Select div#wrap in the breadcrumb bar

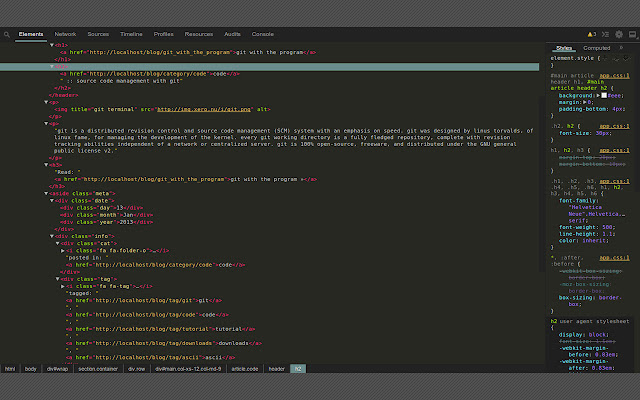point(57,368)
